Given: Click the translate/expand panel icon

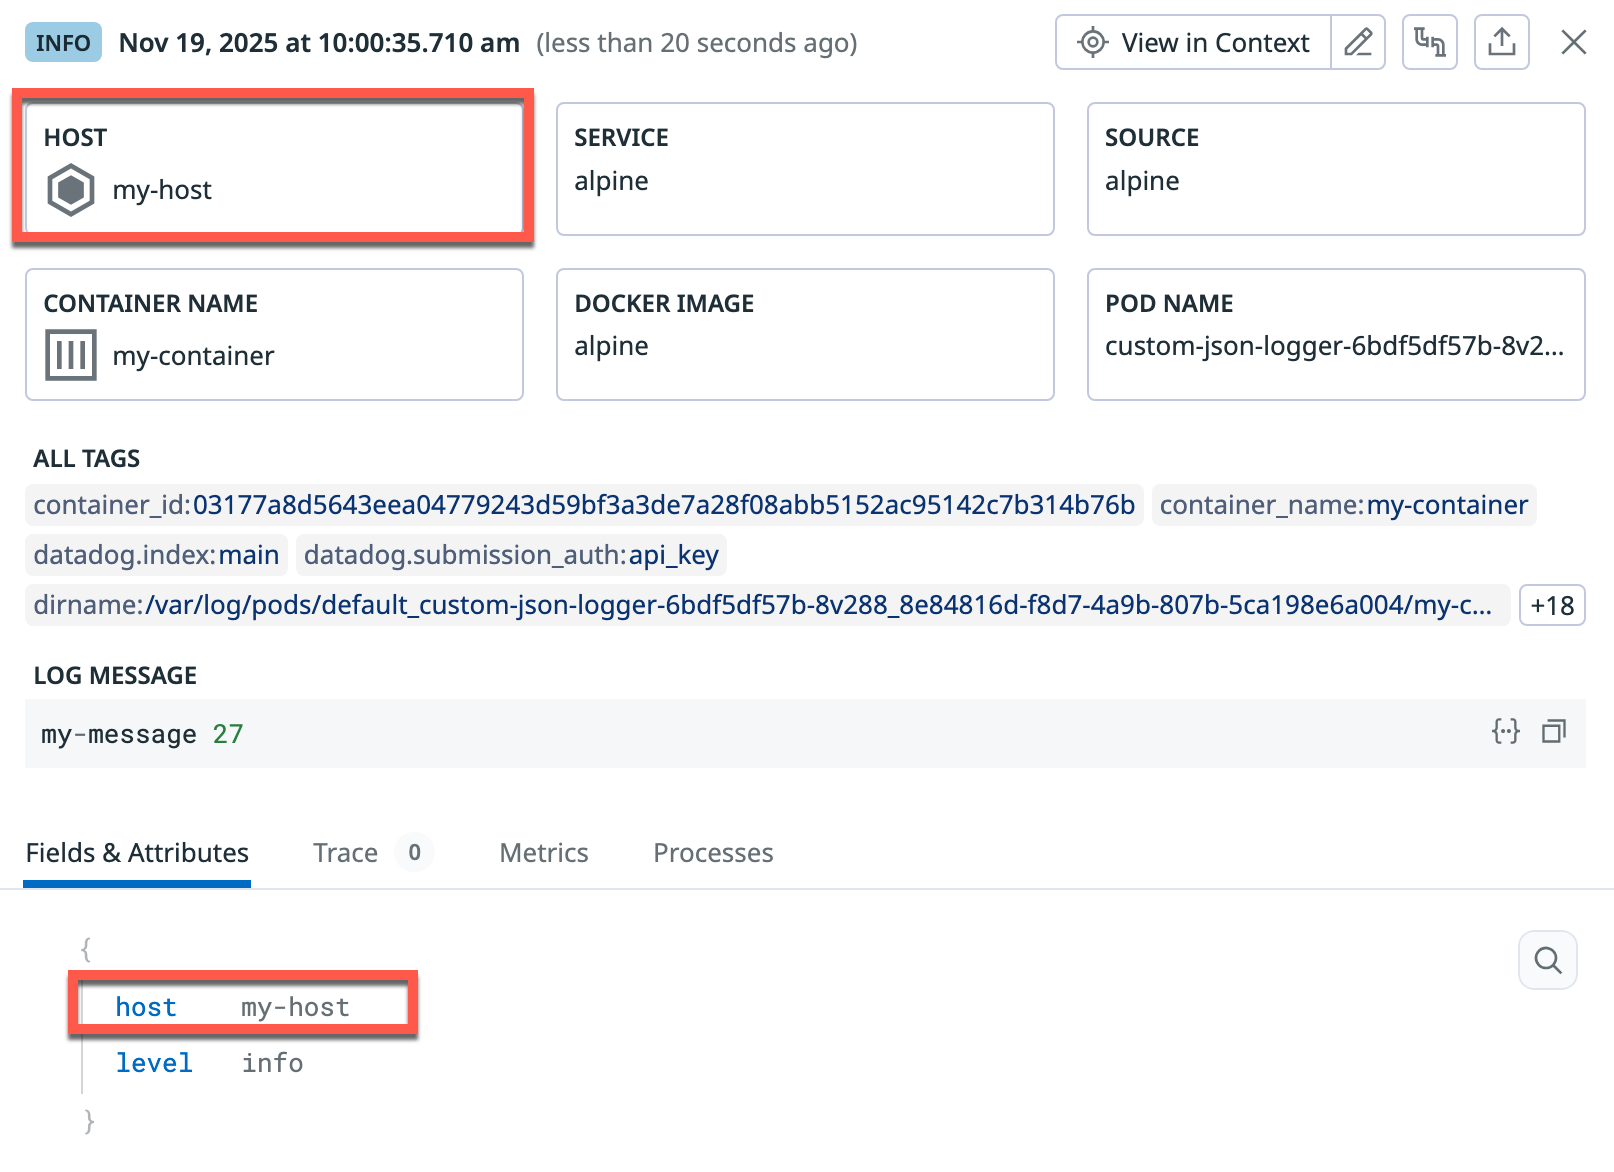Looking at the screenshot, I should [x=1429, y=43].
